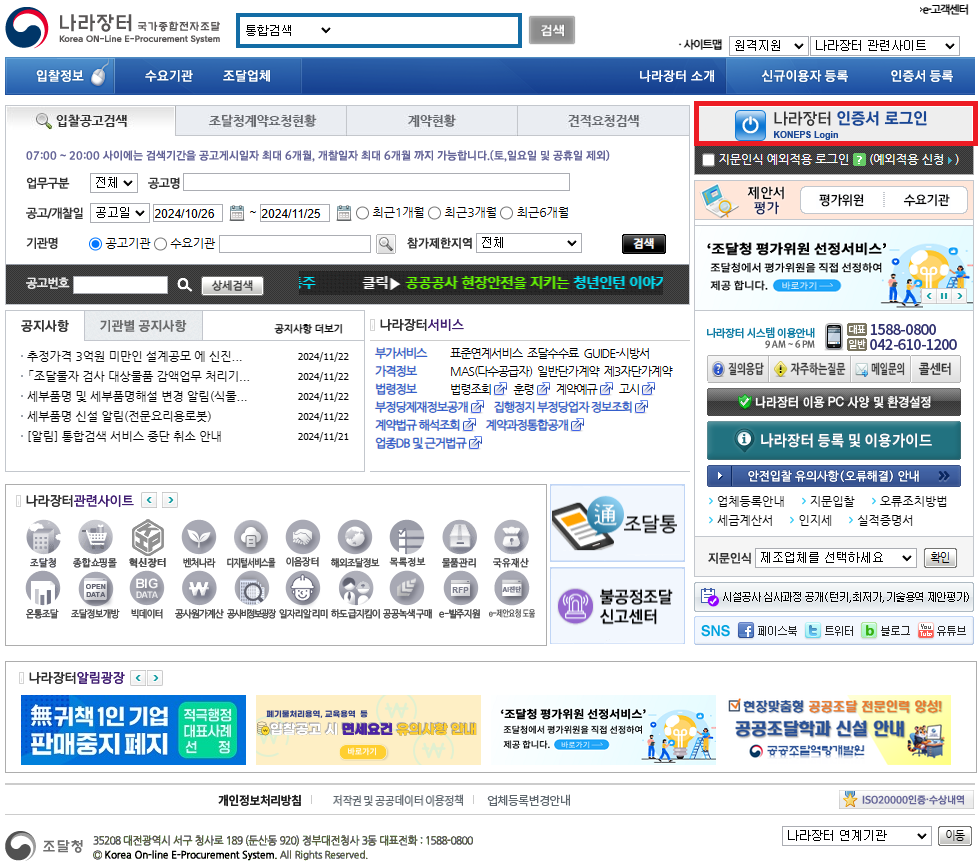Open the 조달업체 menu
The image size is (979, 866).
[247, 76]
